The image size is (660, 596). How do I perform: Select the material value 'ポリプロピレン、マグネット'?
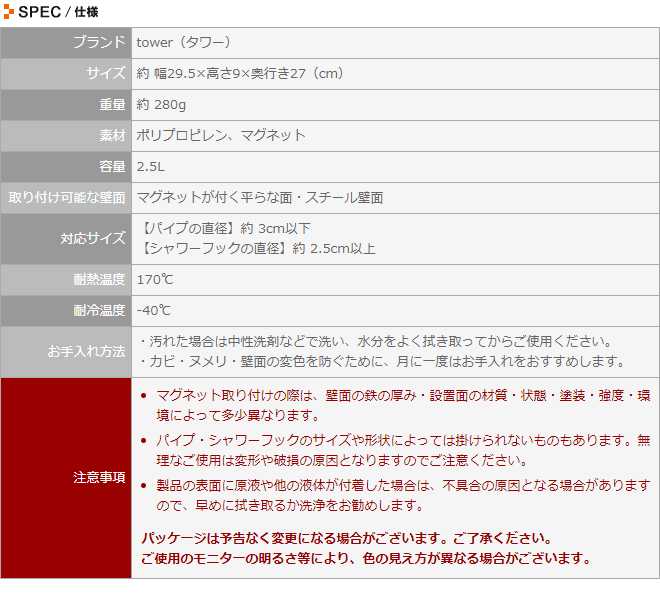(221, 136)
